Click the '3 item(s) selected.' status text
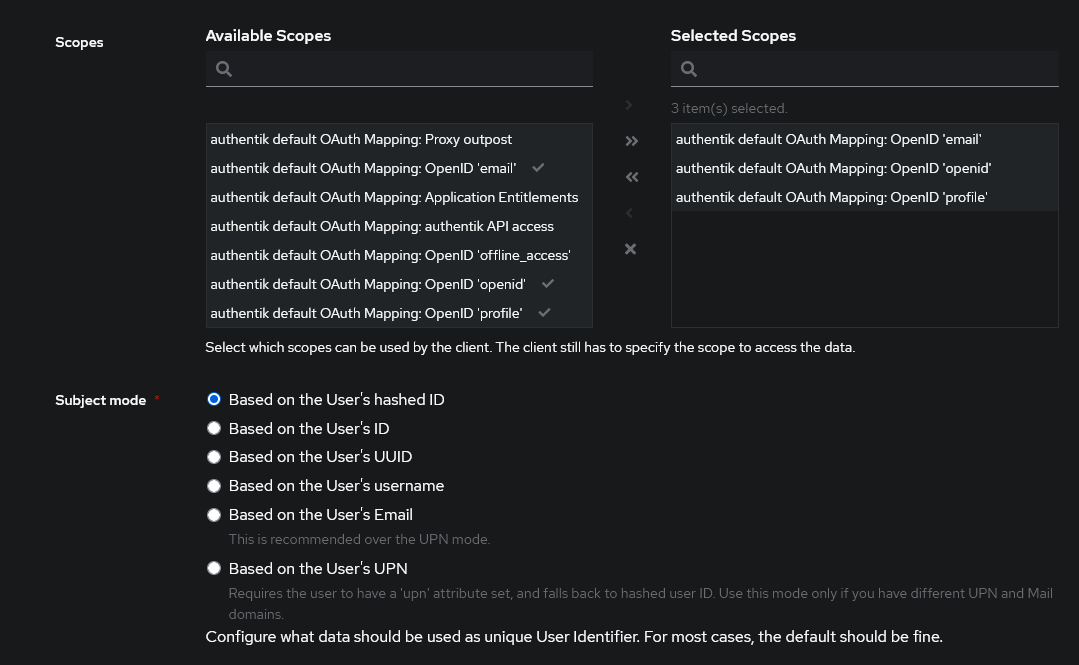Viewport: 1079px width, 665px height. click(729, 109)
